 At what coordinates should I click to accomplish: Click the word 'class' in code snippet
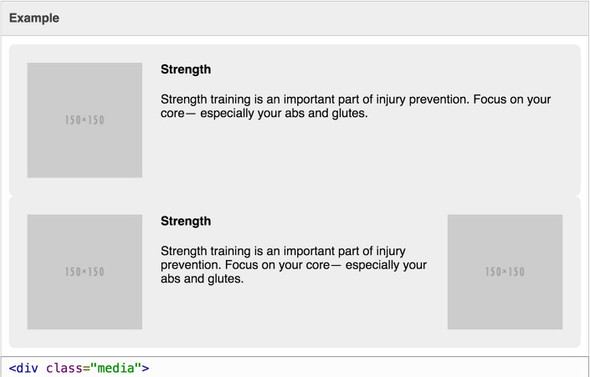[x=64, y=368]
